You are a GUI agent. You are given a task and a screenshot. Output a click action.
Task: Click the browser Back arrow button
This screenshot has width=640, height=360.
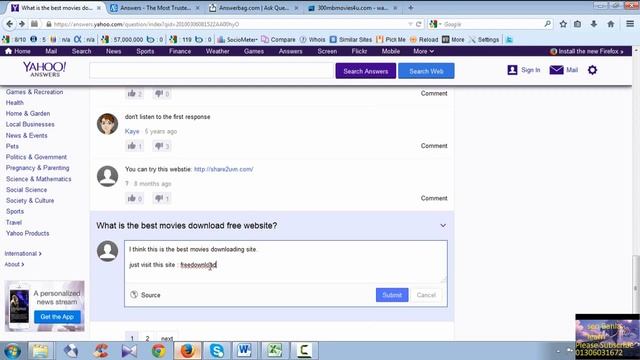[9, 24]
